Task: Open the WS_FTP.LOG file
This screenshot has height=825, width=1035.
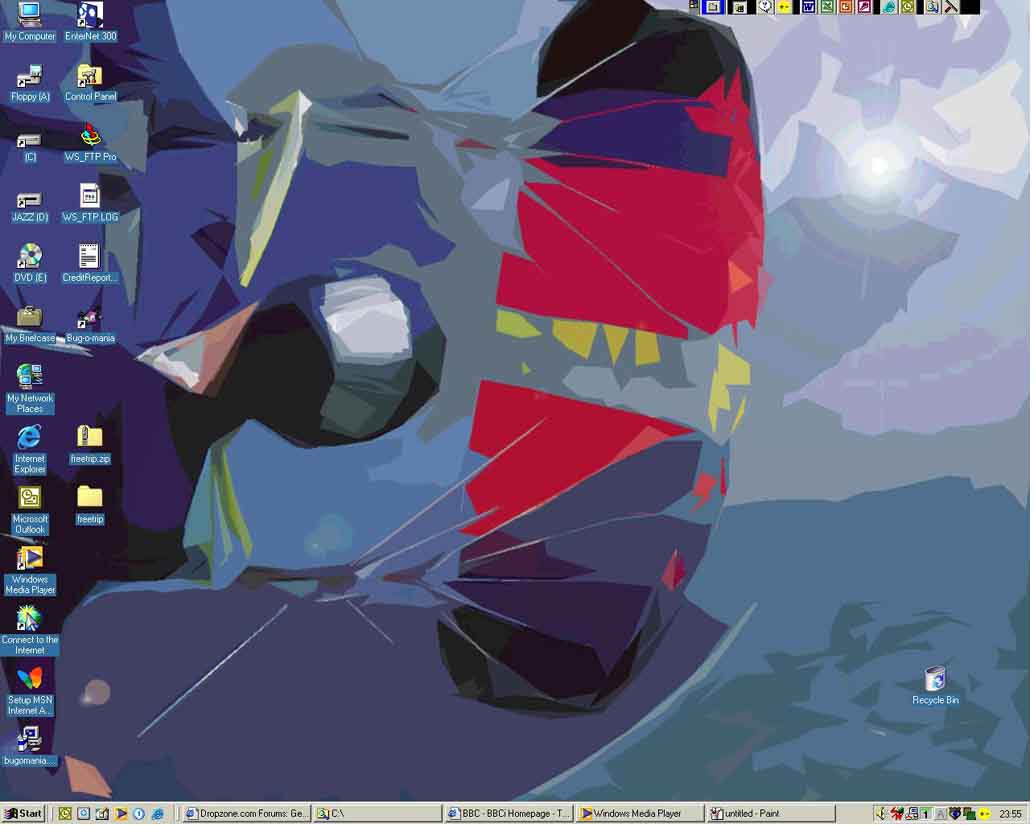Action: coord(90,197)
